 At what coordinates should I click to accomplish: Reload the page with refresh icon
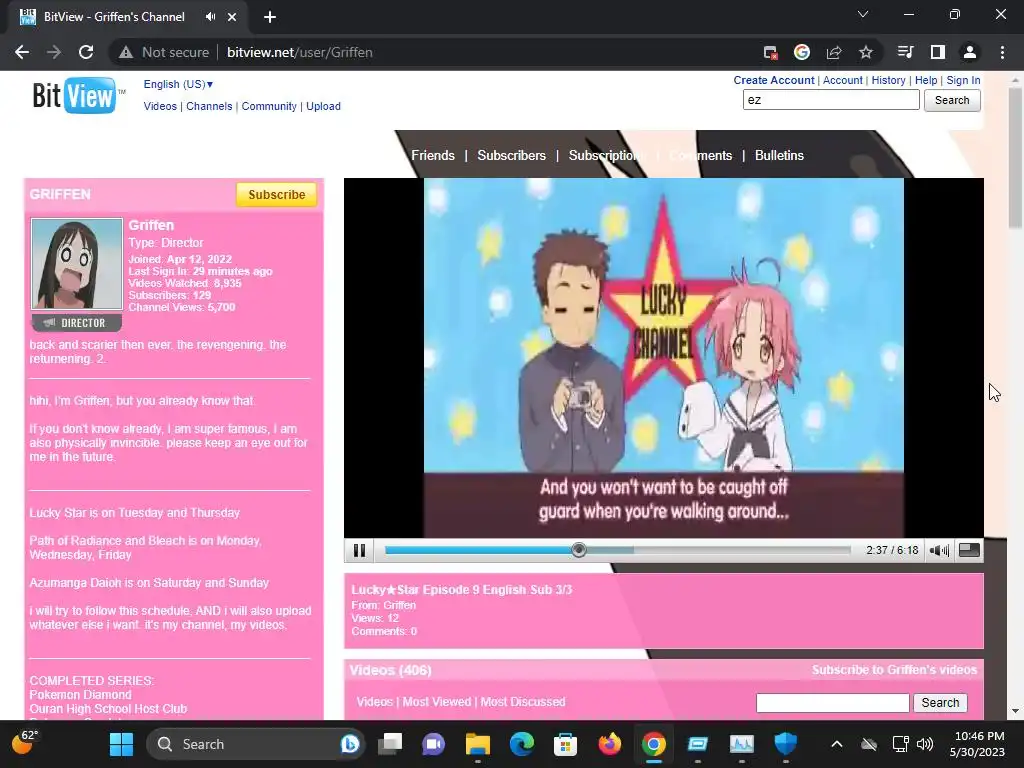[86, 52]
